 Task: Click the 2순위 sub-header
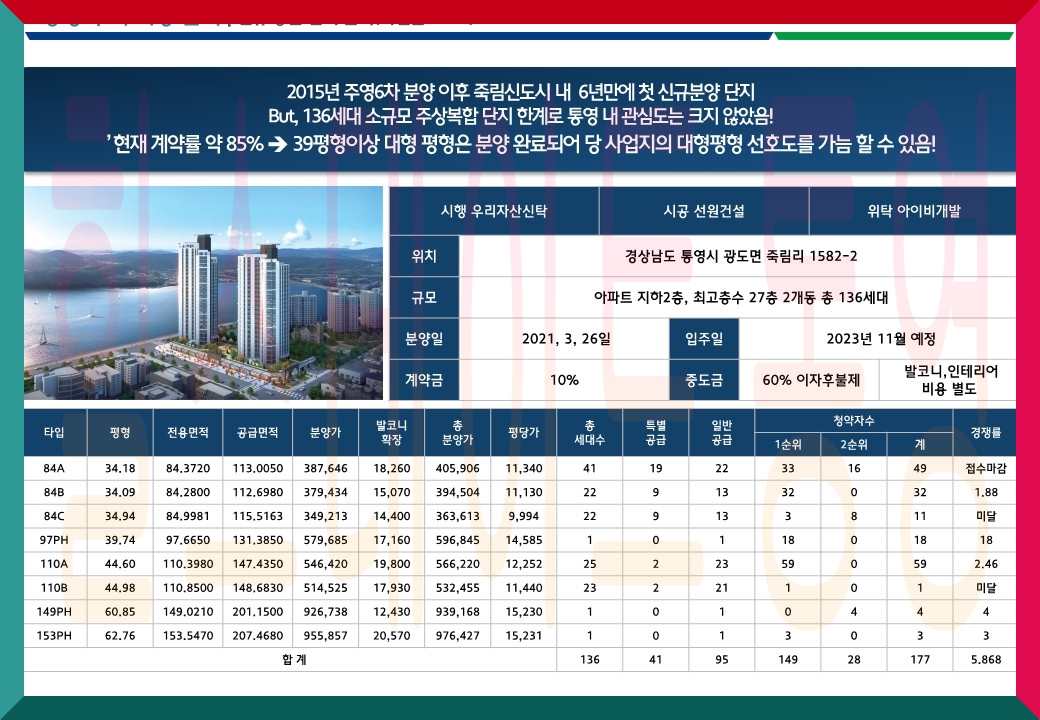[854, 444]
